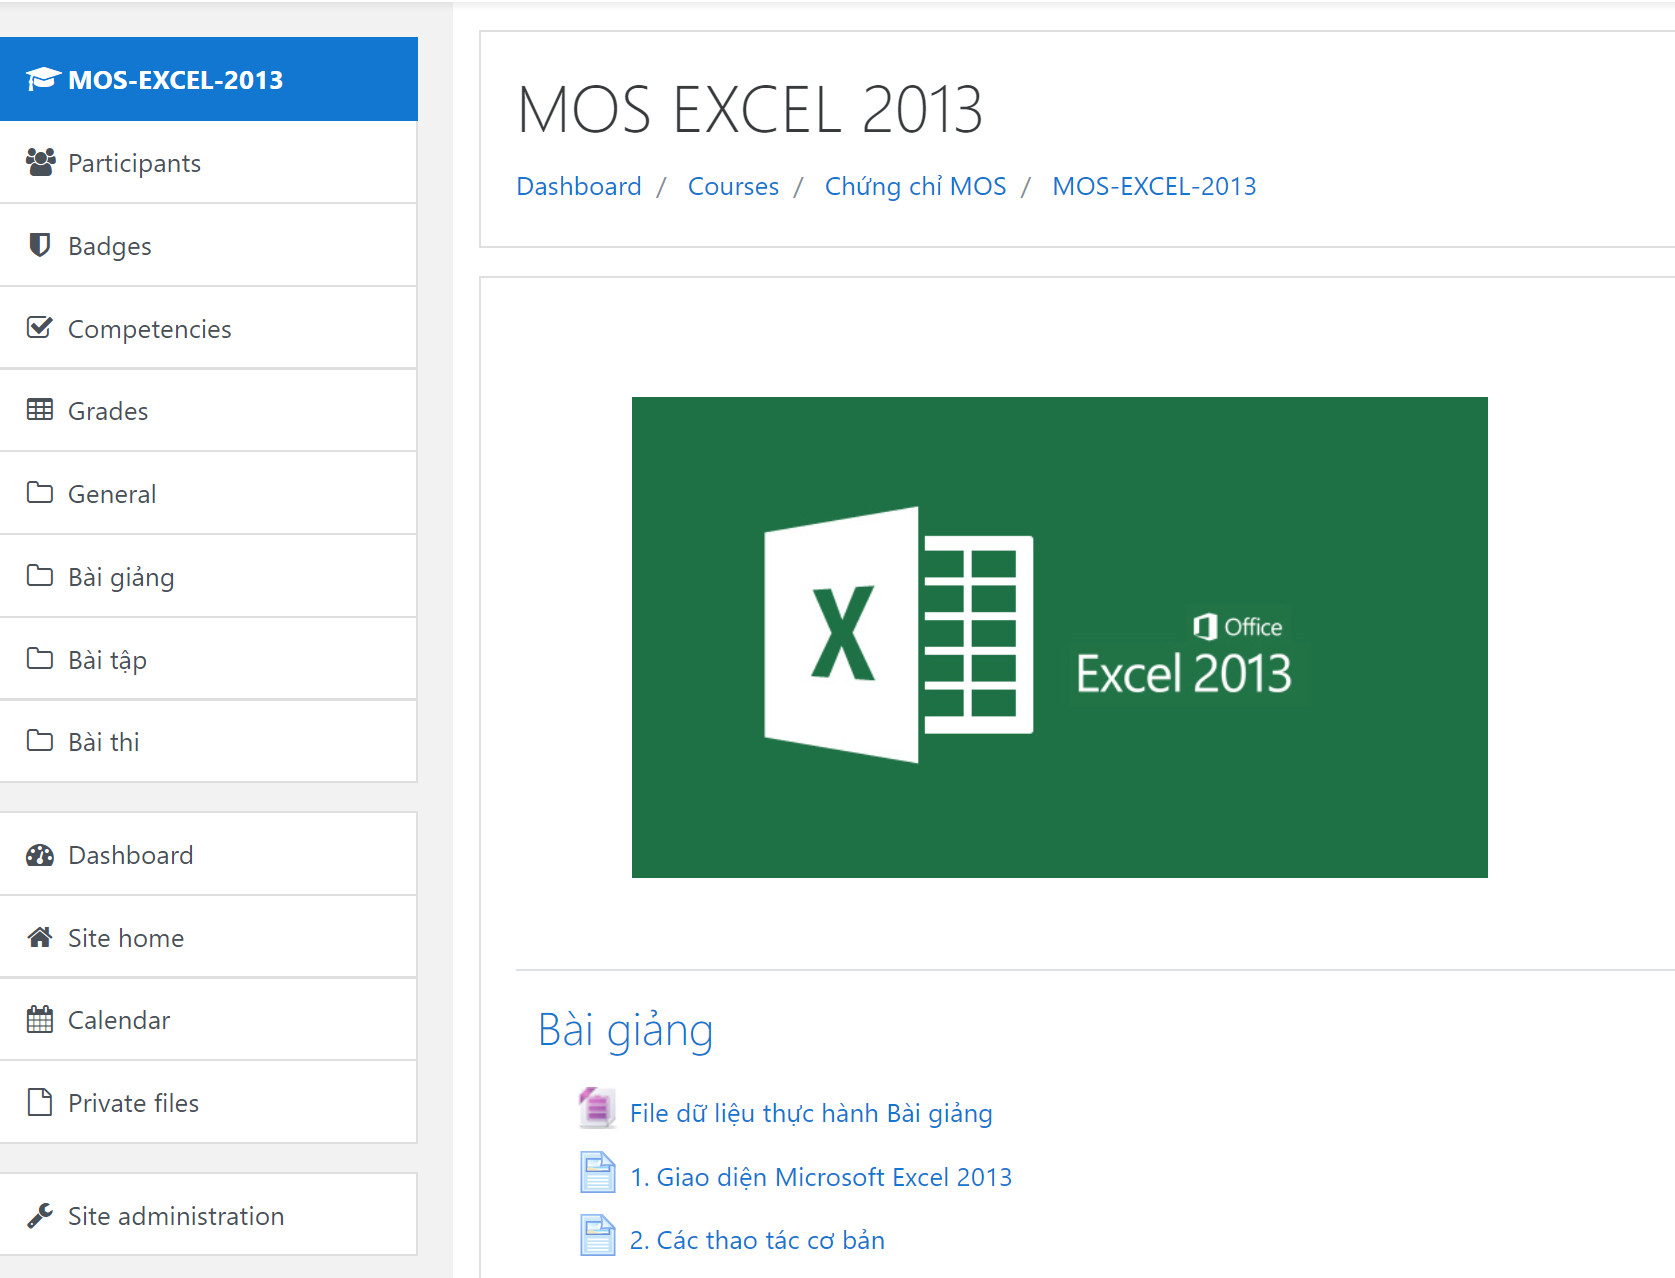
Task: Open lesson 2. Các thao tác cơ bản
Action: tap(757, 1240)
